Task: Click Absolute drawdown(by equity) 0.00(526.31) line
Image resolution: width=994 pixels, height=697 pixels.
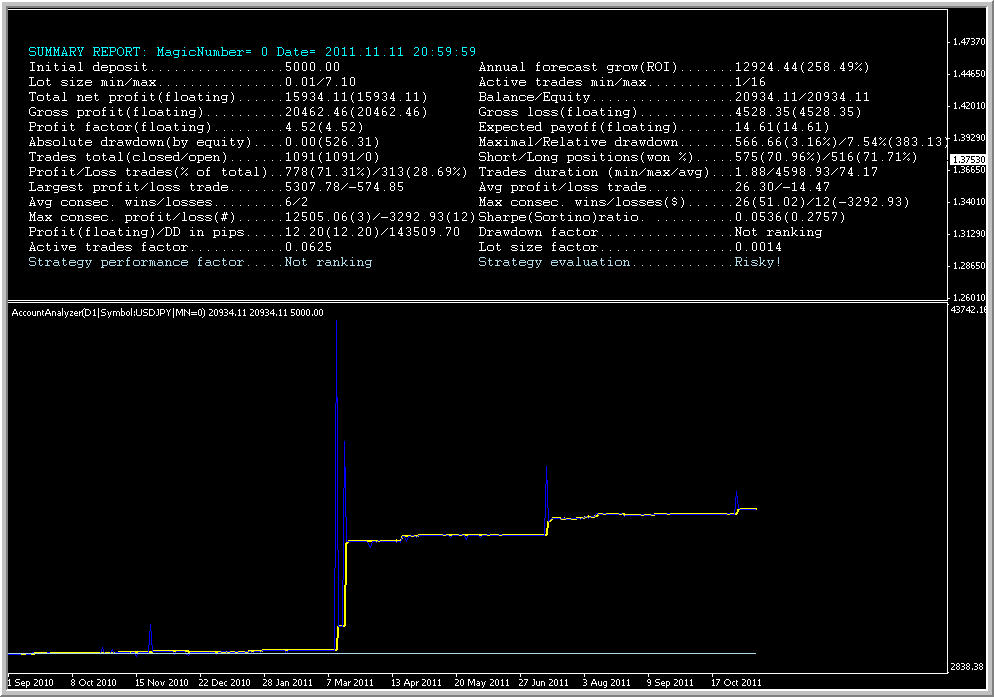Action: tap(204, 142)
